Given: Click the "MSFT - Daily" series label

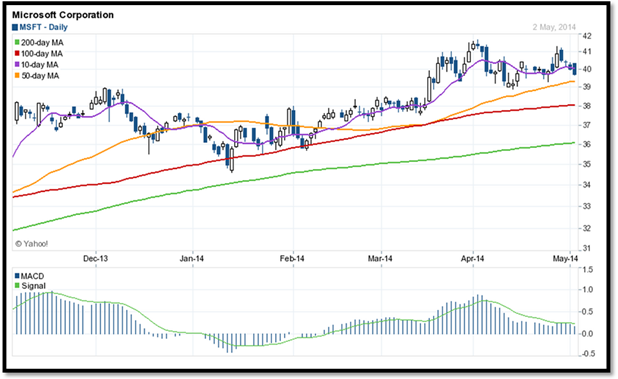Looking at the screenshot, I should [43, 27].
